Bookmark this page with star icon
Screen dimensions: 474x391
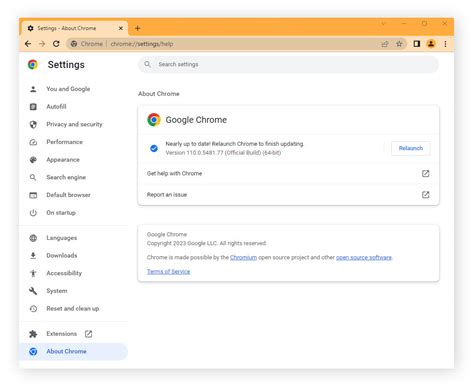399,44
